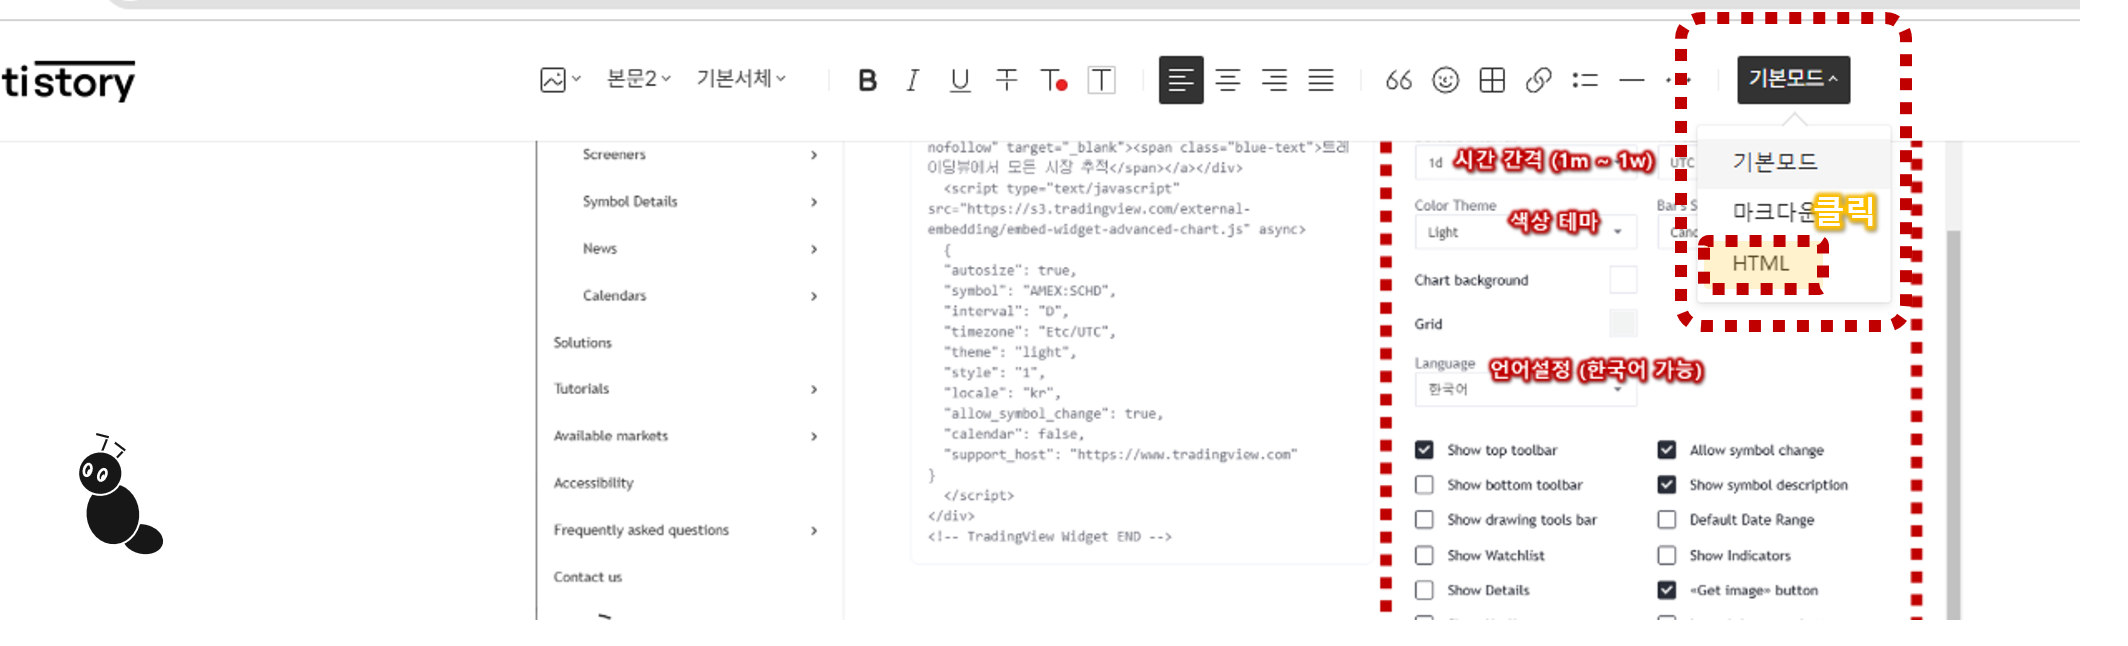The height and width of the screenshot is (646, 2128).
Task: Align text left
Action: coord(1181,80)
